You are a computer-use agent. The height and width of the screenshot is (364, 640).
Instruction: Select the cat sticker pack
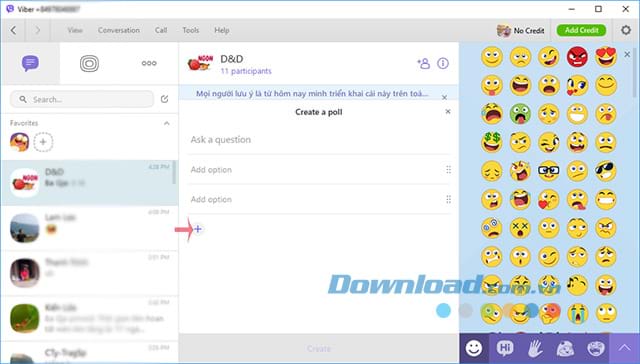pyautogui.click(x=565, y=348)
